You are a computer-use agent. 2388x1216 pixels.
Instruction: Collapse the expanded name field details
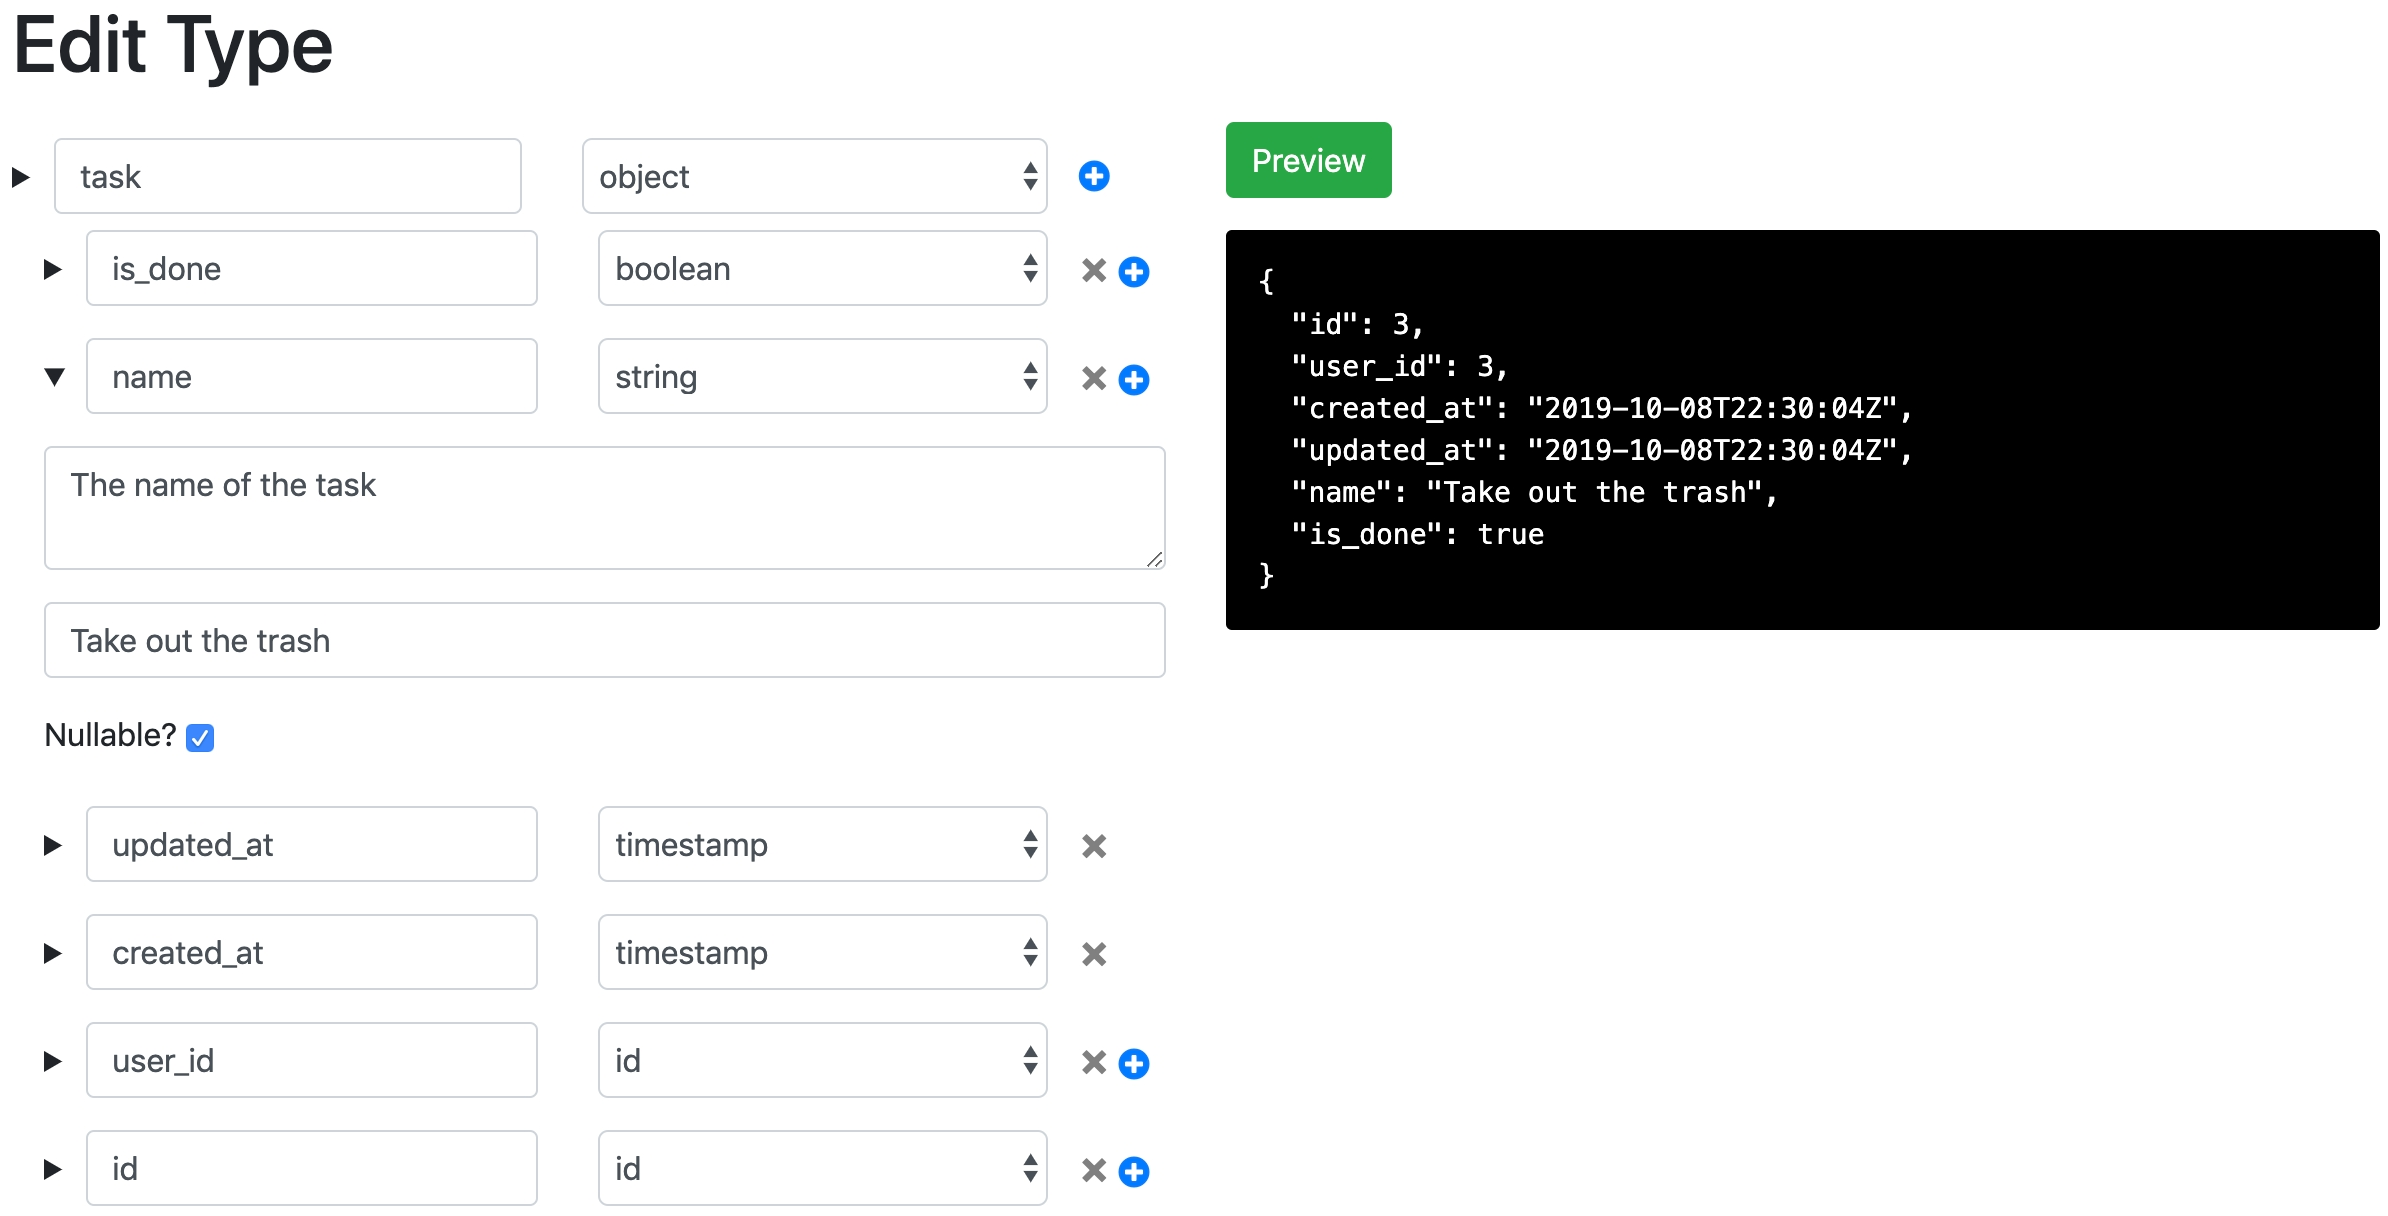[54, 377]
